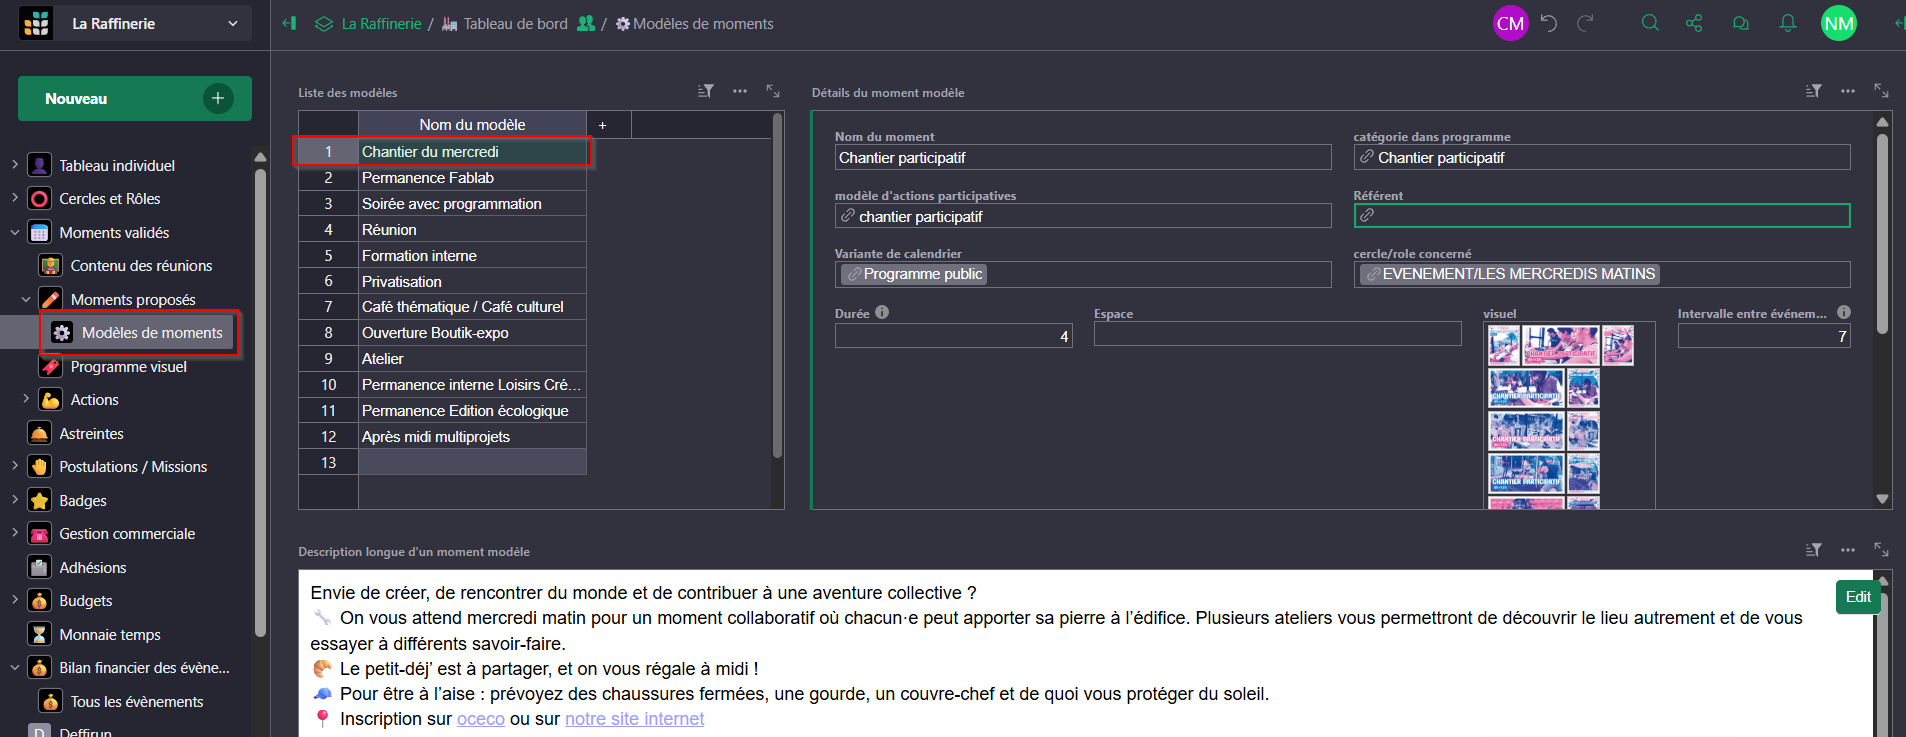Expand the Actions tree item
Image resolution: width=1906 pixels, height=737 pixels.
26,399
